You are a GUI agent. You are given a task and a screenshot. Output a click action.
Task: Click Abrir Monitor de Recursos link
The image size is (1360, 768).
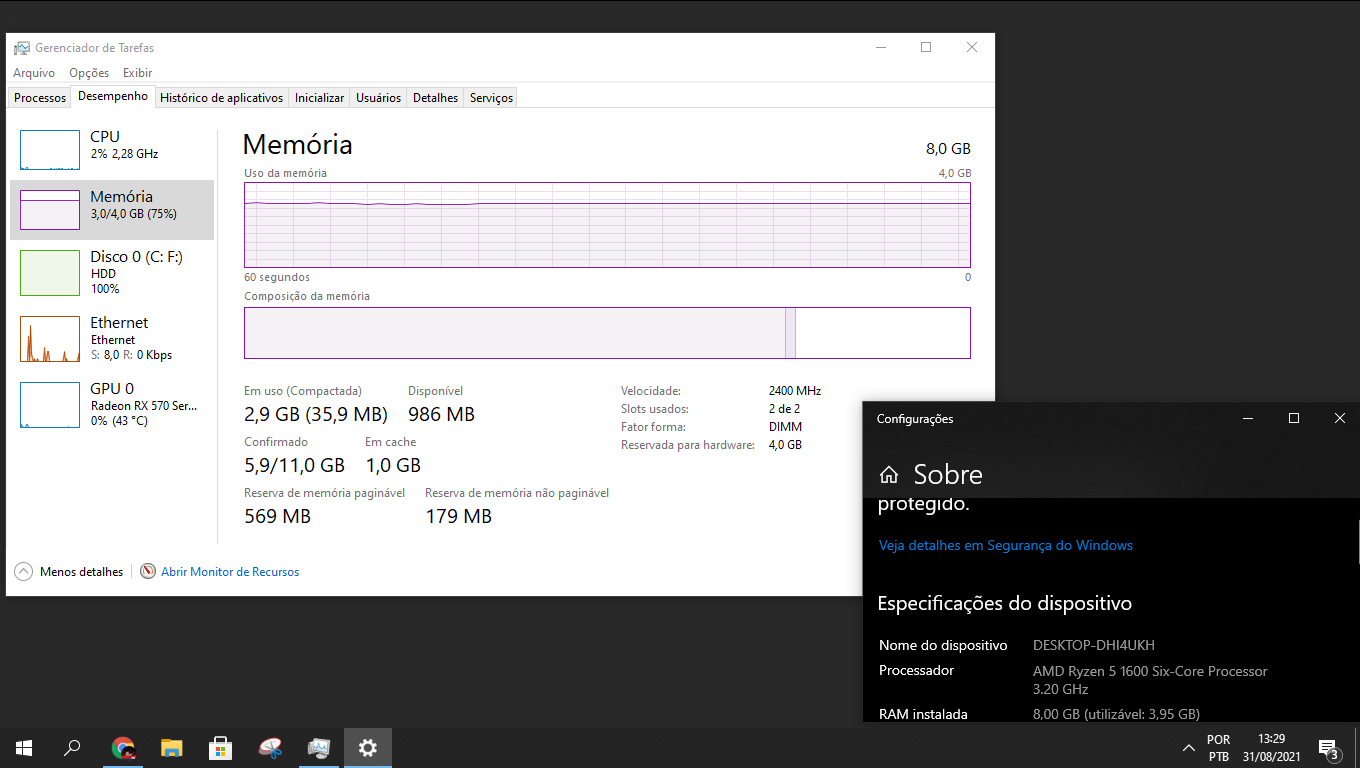pos(230,572)
